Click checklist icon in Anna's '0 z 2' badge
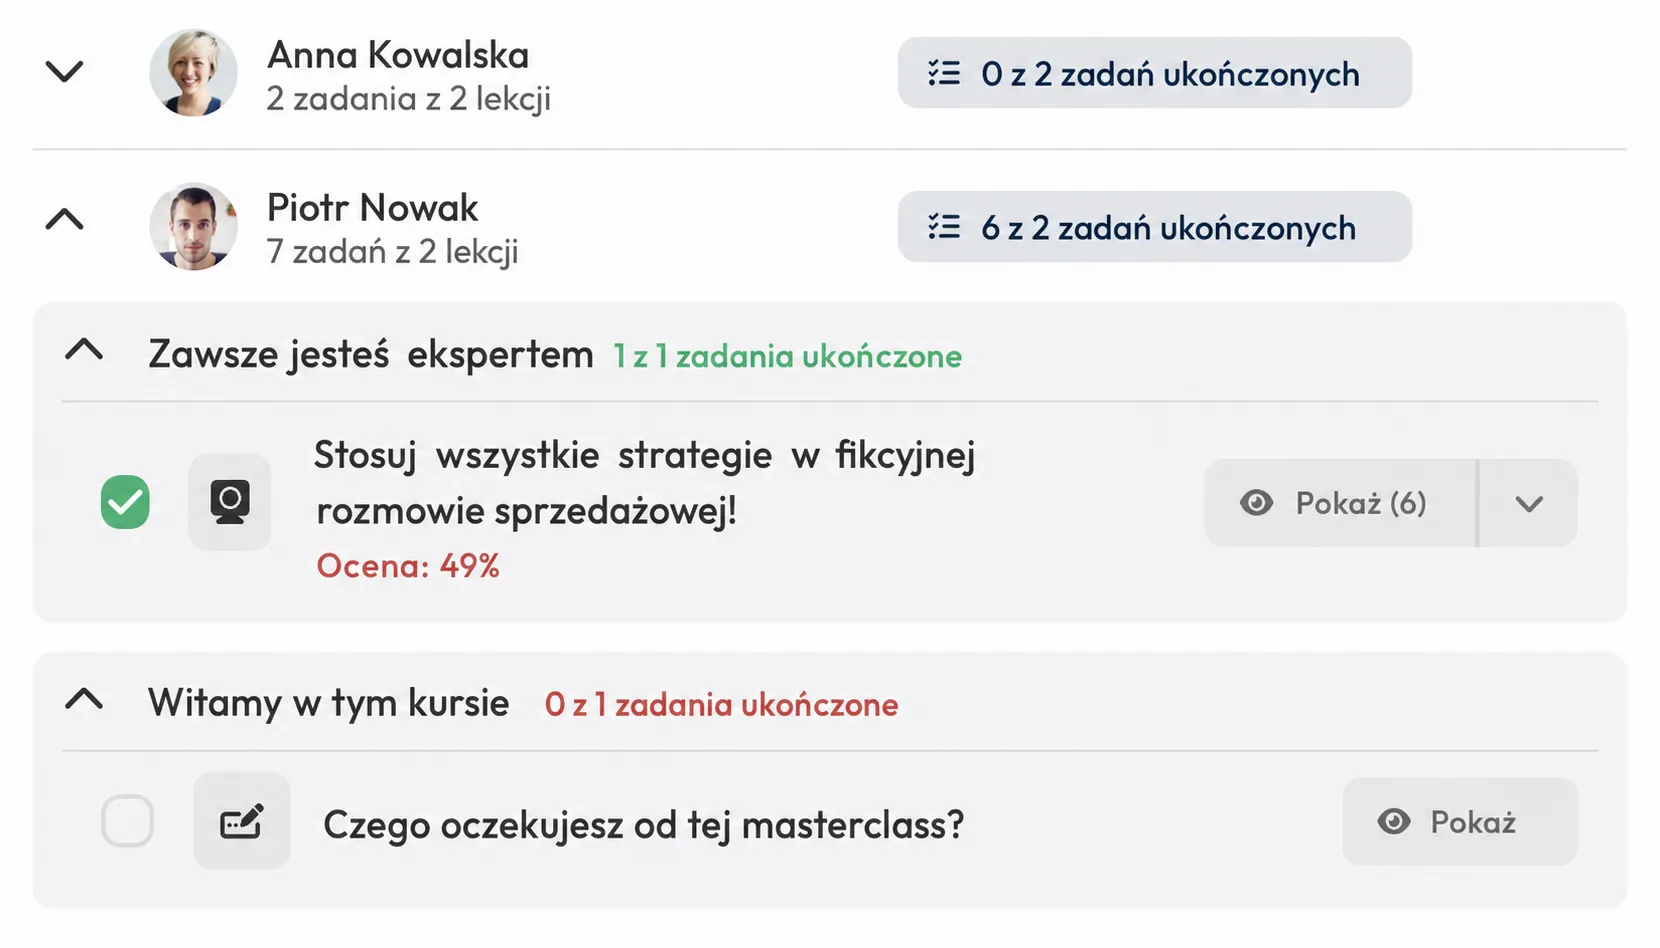 [944, 73]
